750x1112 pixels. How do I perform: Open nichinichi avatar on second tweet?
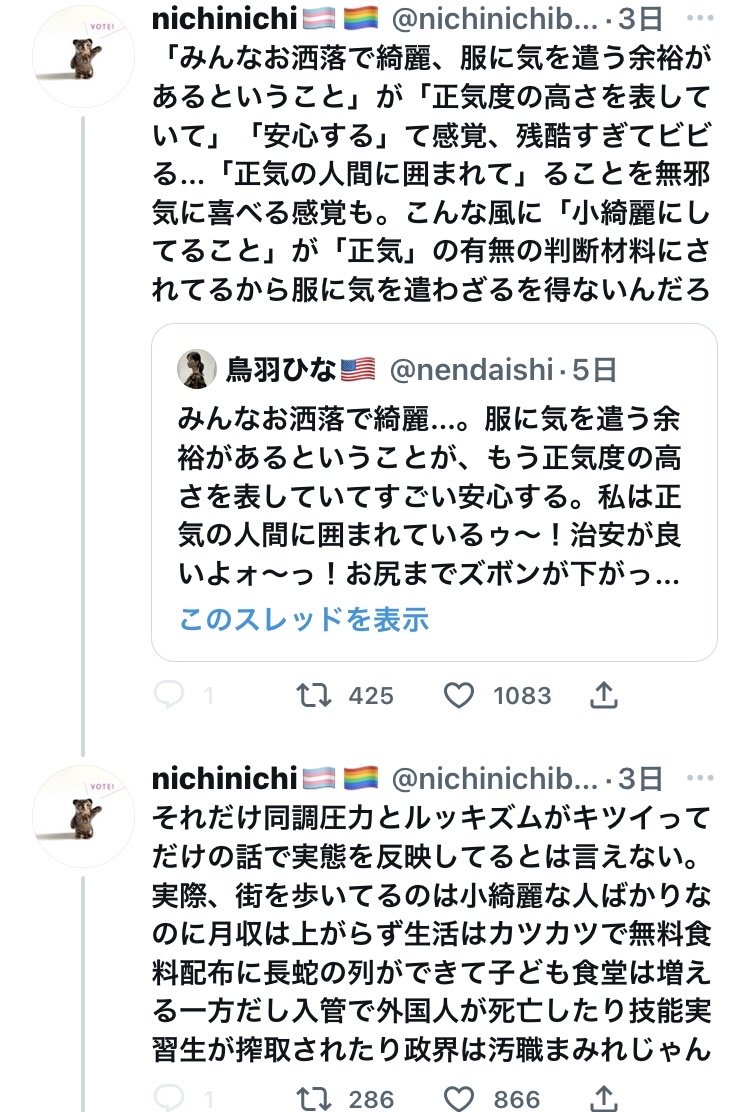pyautogui.click(x=83, y=817)
